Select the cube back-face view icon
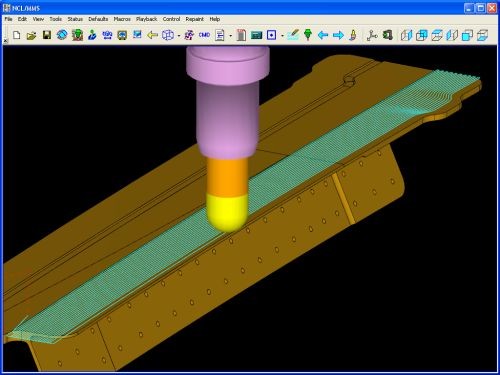The height and width of the screenshot is (375, 500). click(x=421, y=35)
